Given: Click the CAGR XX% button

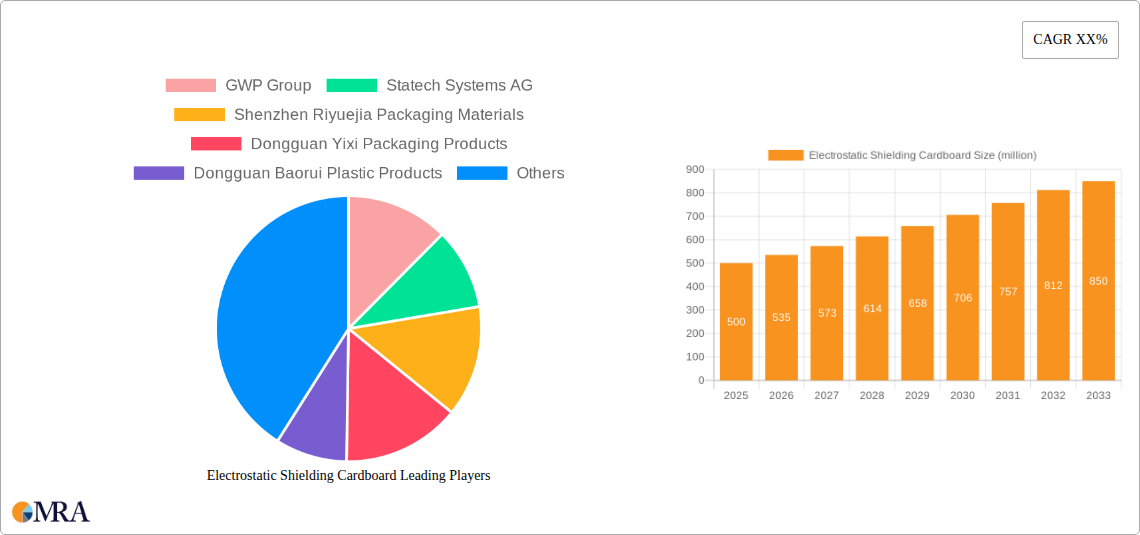Looking at the screenshot, I should click(1070, 40).
